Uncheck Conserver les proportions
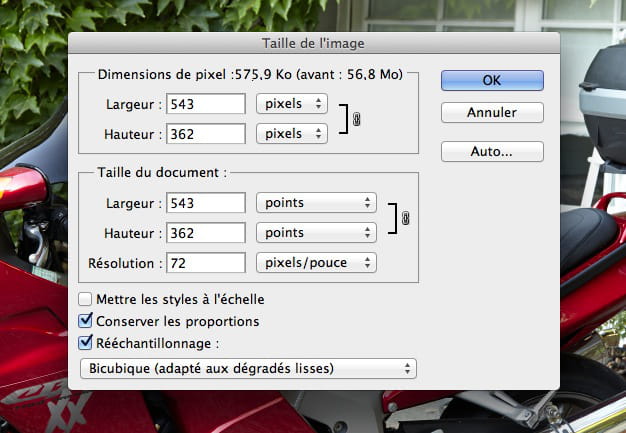626x433 pixels. (x=85, y=320)
